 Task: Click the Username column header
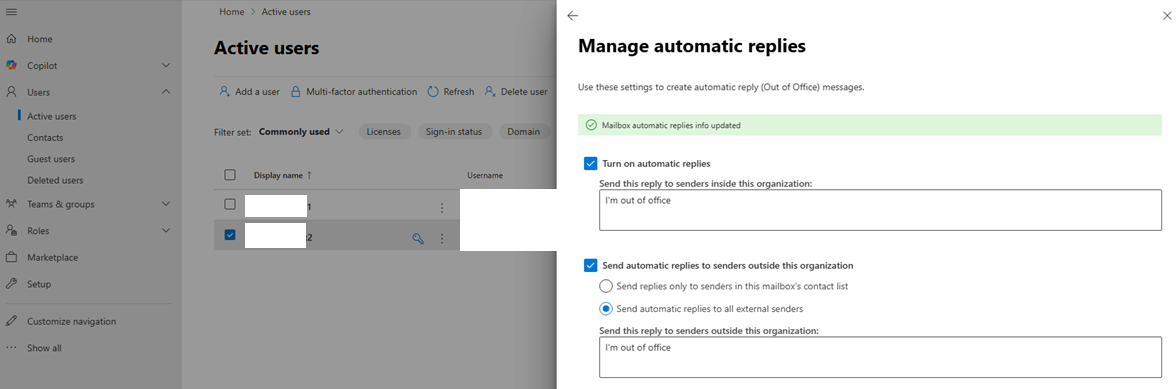pos(484,175)
